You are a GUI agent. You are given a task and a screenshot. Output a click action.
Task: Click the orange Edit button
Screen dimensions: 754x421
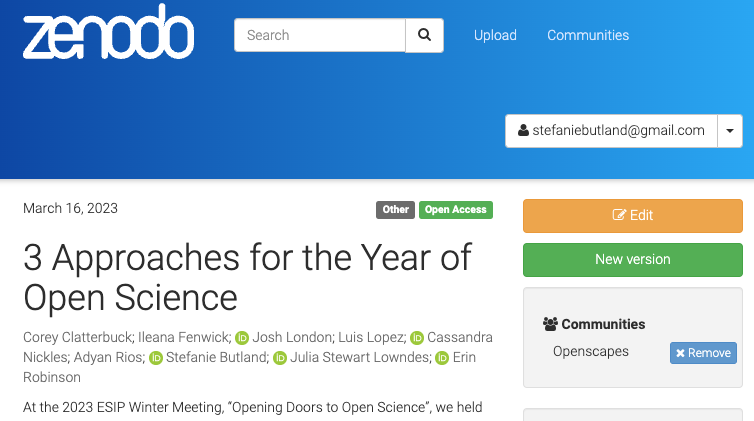click(632, 215)
